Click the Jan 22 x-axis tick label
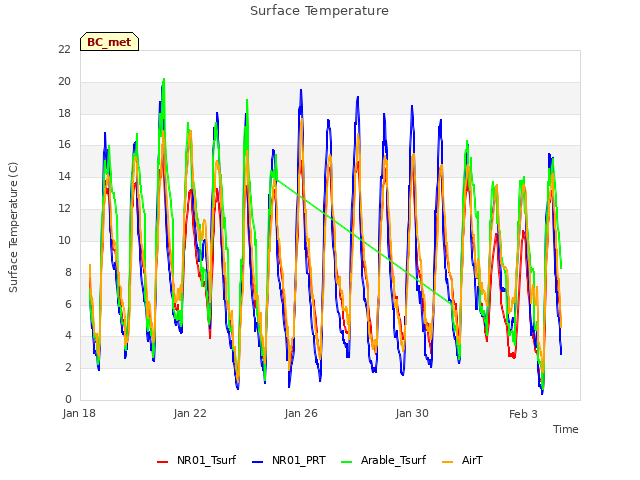The height and width of the screenshot is (480, 640). tap(190, 413)
